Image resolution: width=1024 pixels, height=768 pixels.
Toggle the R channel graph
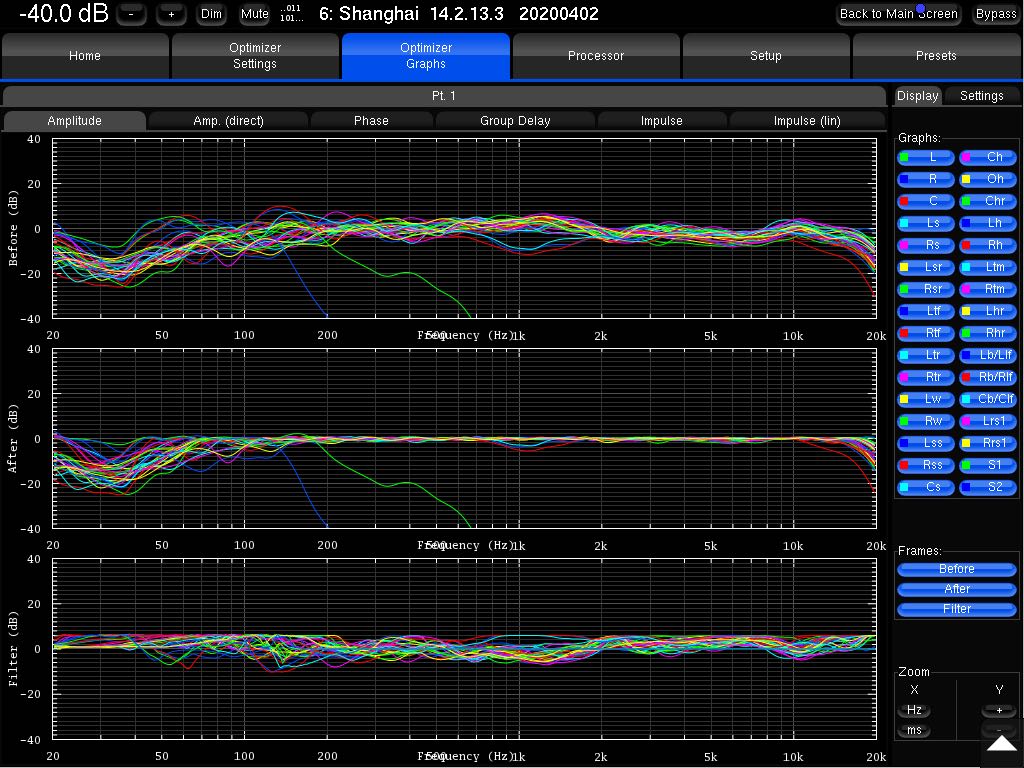click(x=926, y=179)
